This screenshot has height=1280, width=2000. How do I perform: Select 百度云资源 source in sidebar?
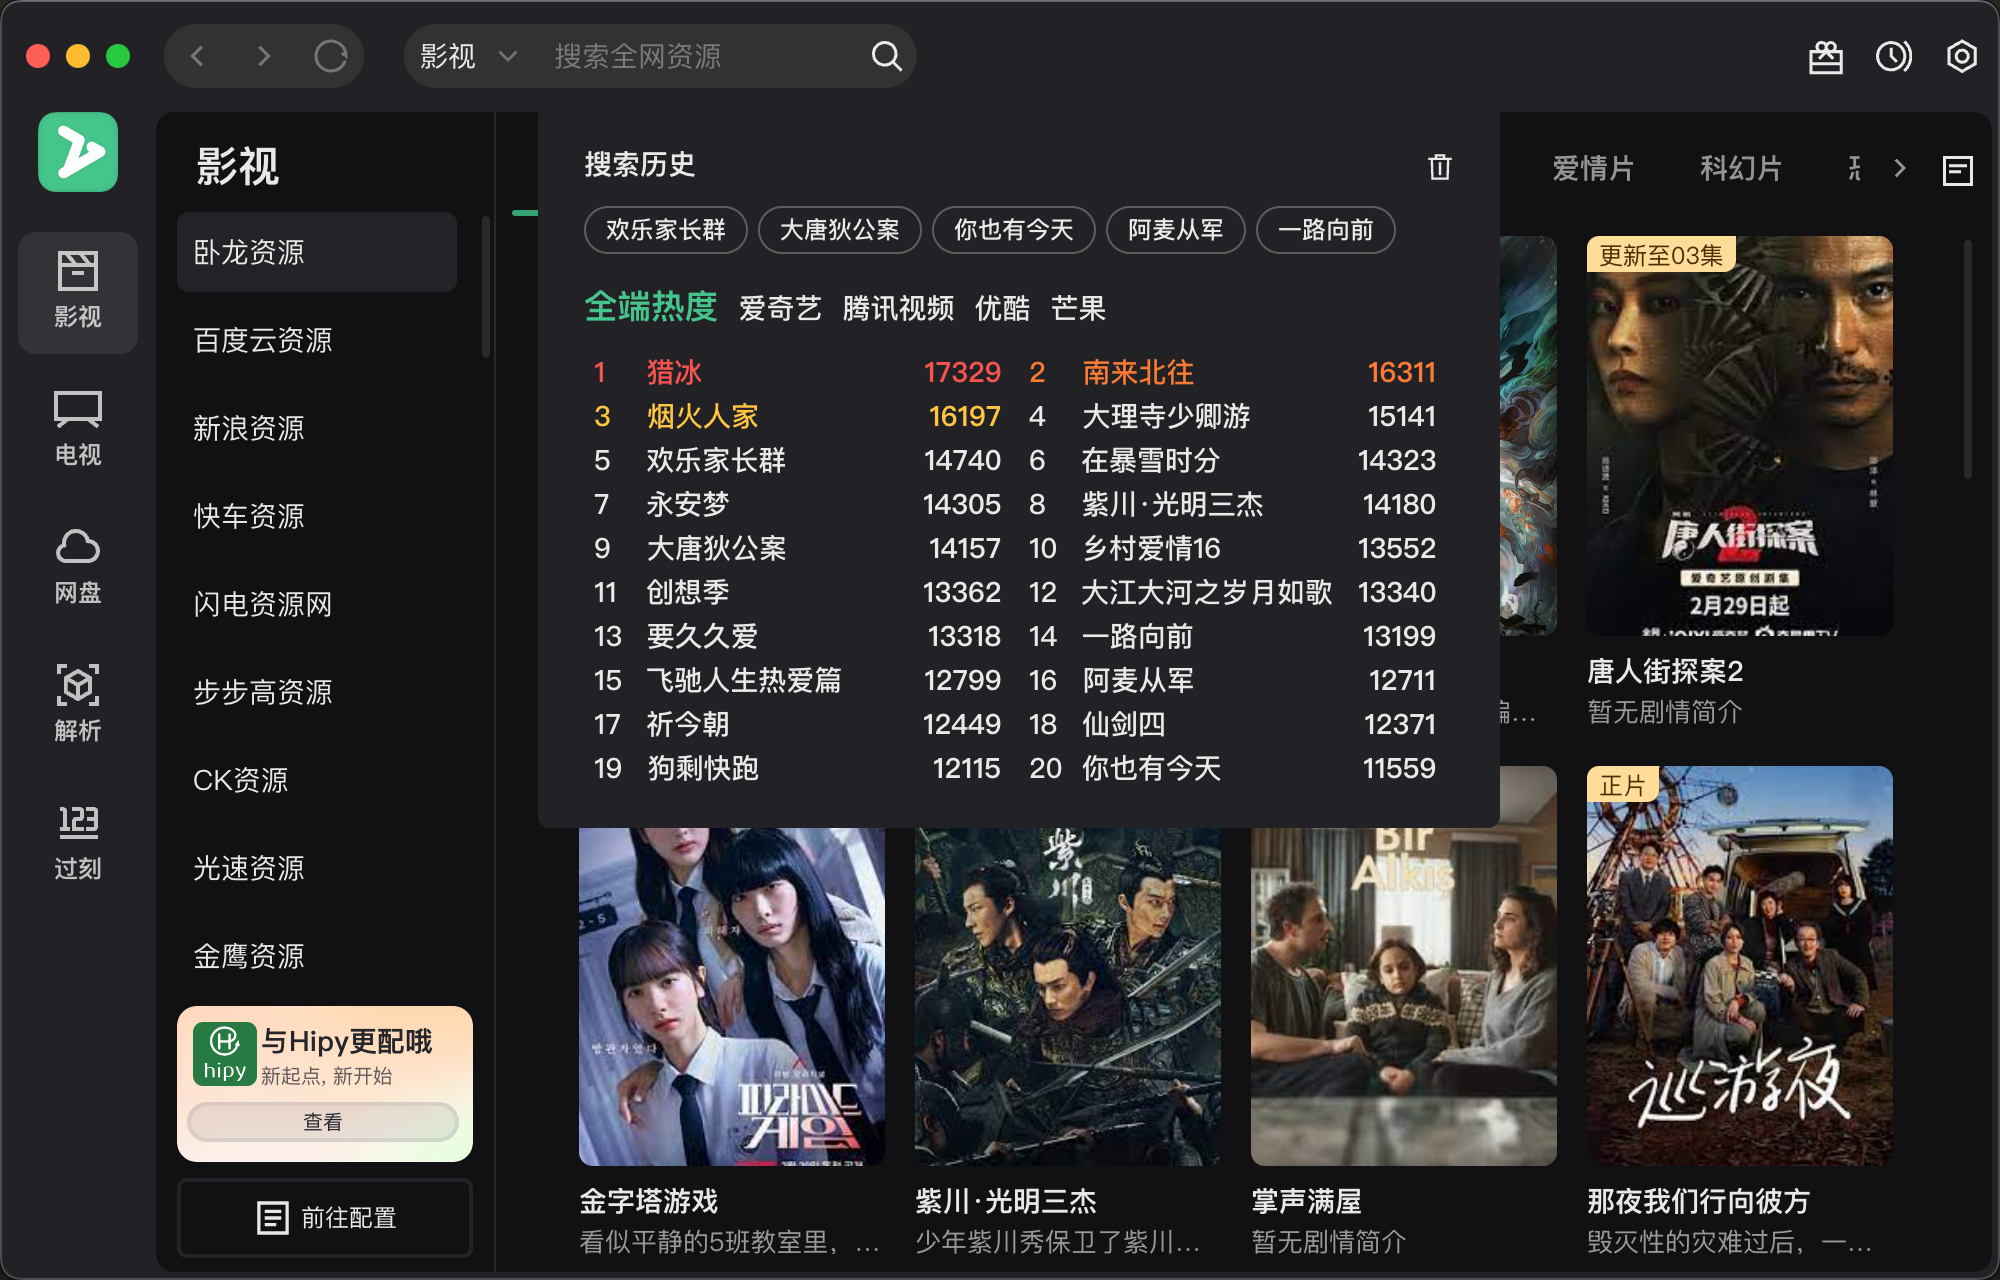click(x=263, y=340)
